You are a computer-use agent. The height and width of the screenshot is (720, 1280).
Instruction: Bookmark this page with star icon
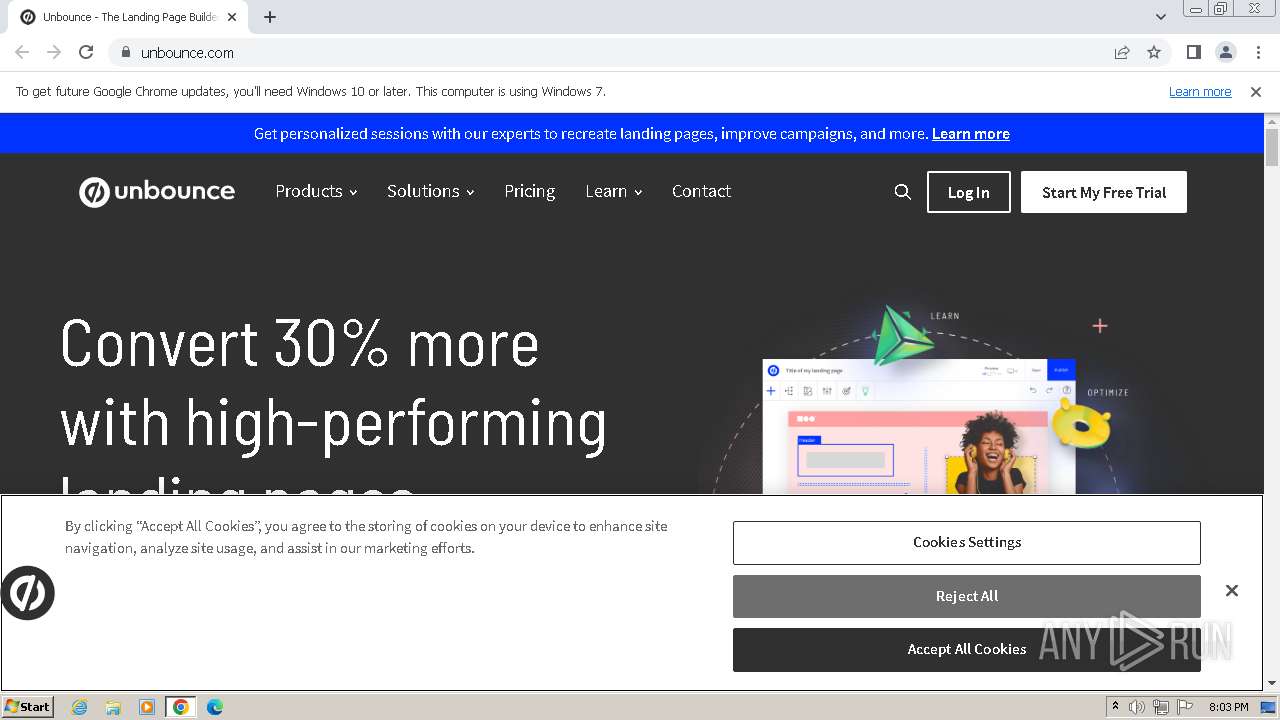pos(1154,52)
